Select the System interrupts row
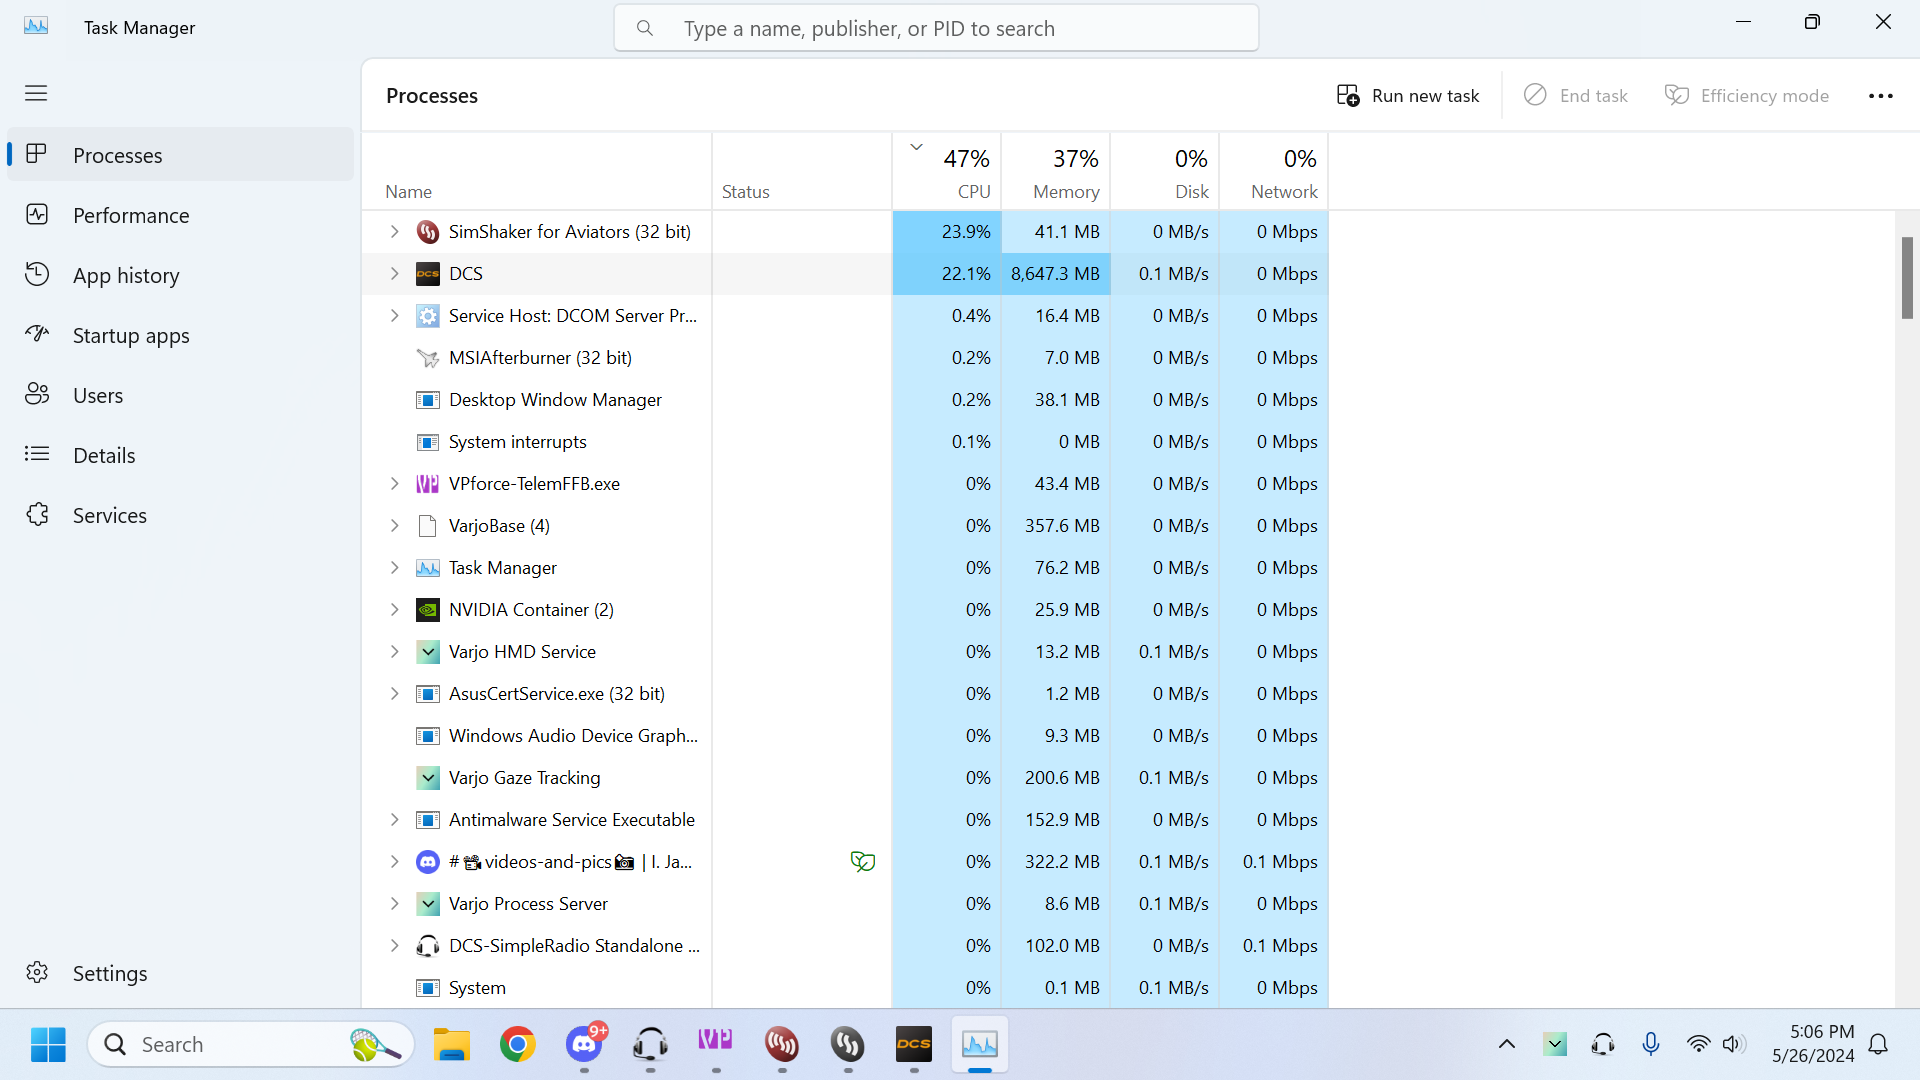Viewport: 1920px width, 1080px height. (845, 442)
